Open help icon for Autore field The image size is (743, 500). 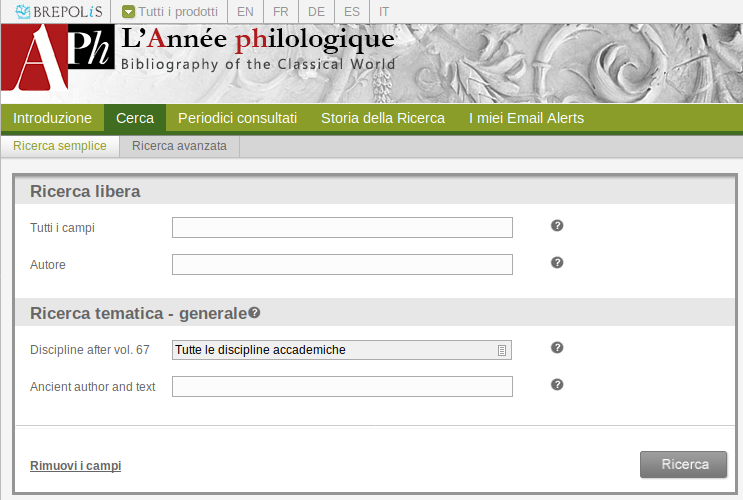pyautogui.click(x=557, y=263)
